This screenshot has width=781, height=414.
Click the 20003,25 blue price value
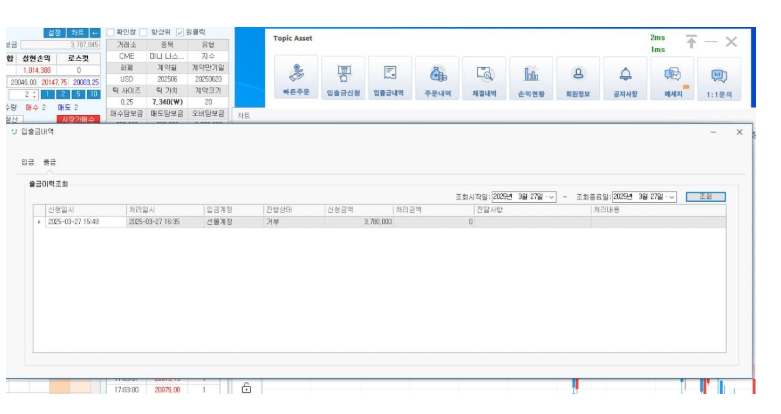pos(85,82)
